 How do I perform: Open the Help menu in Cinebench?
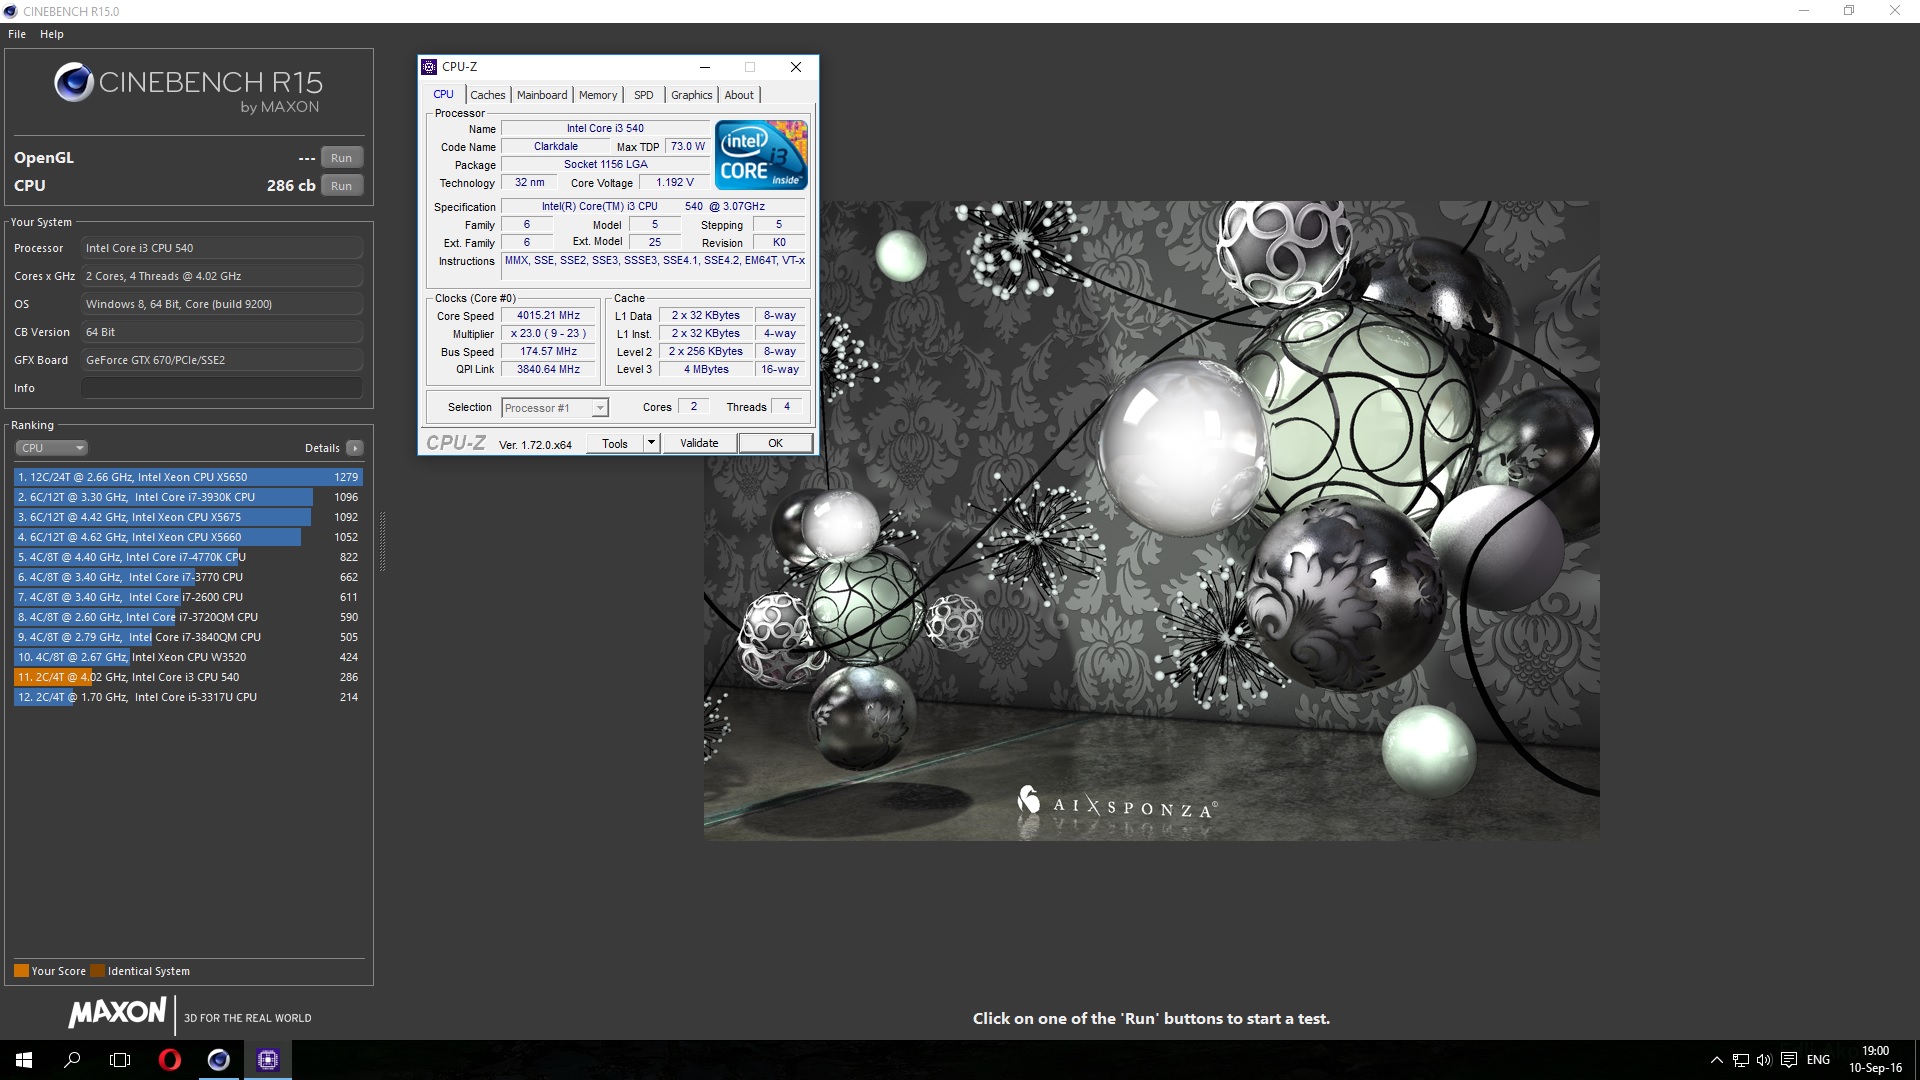pyautogui.click(x=51, y=33)
